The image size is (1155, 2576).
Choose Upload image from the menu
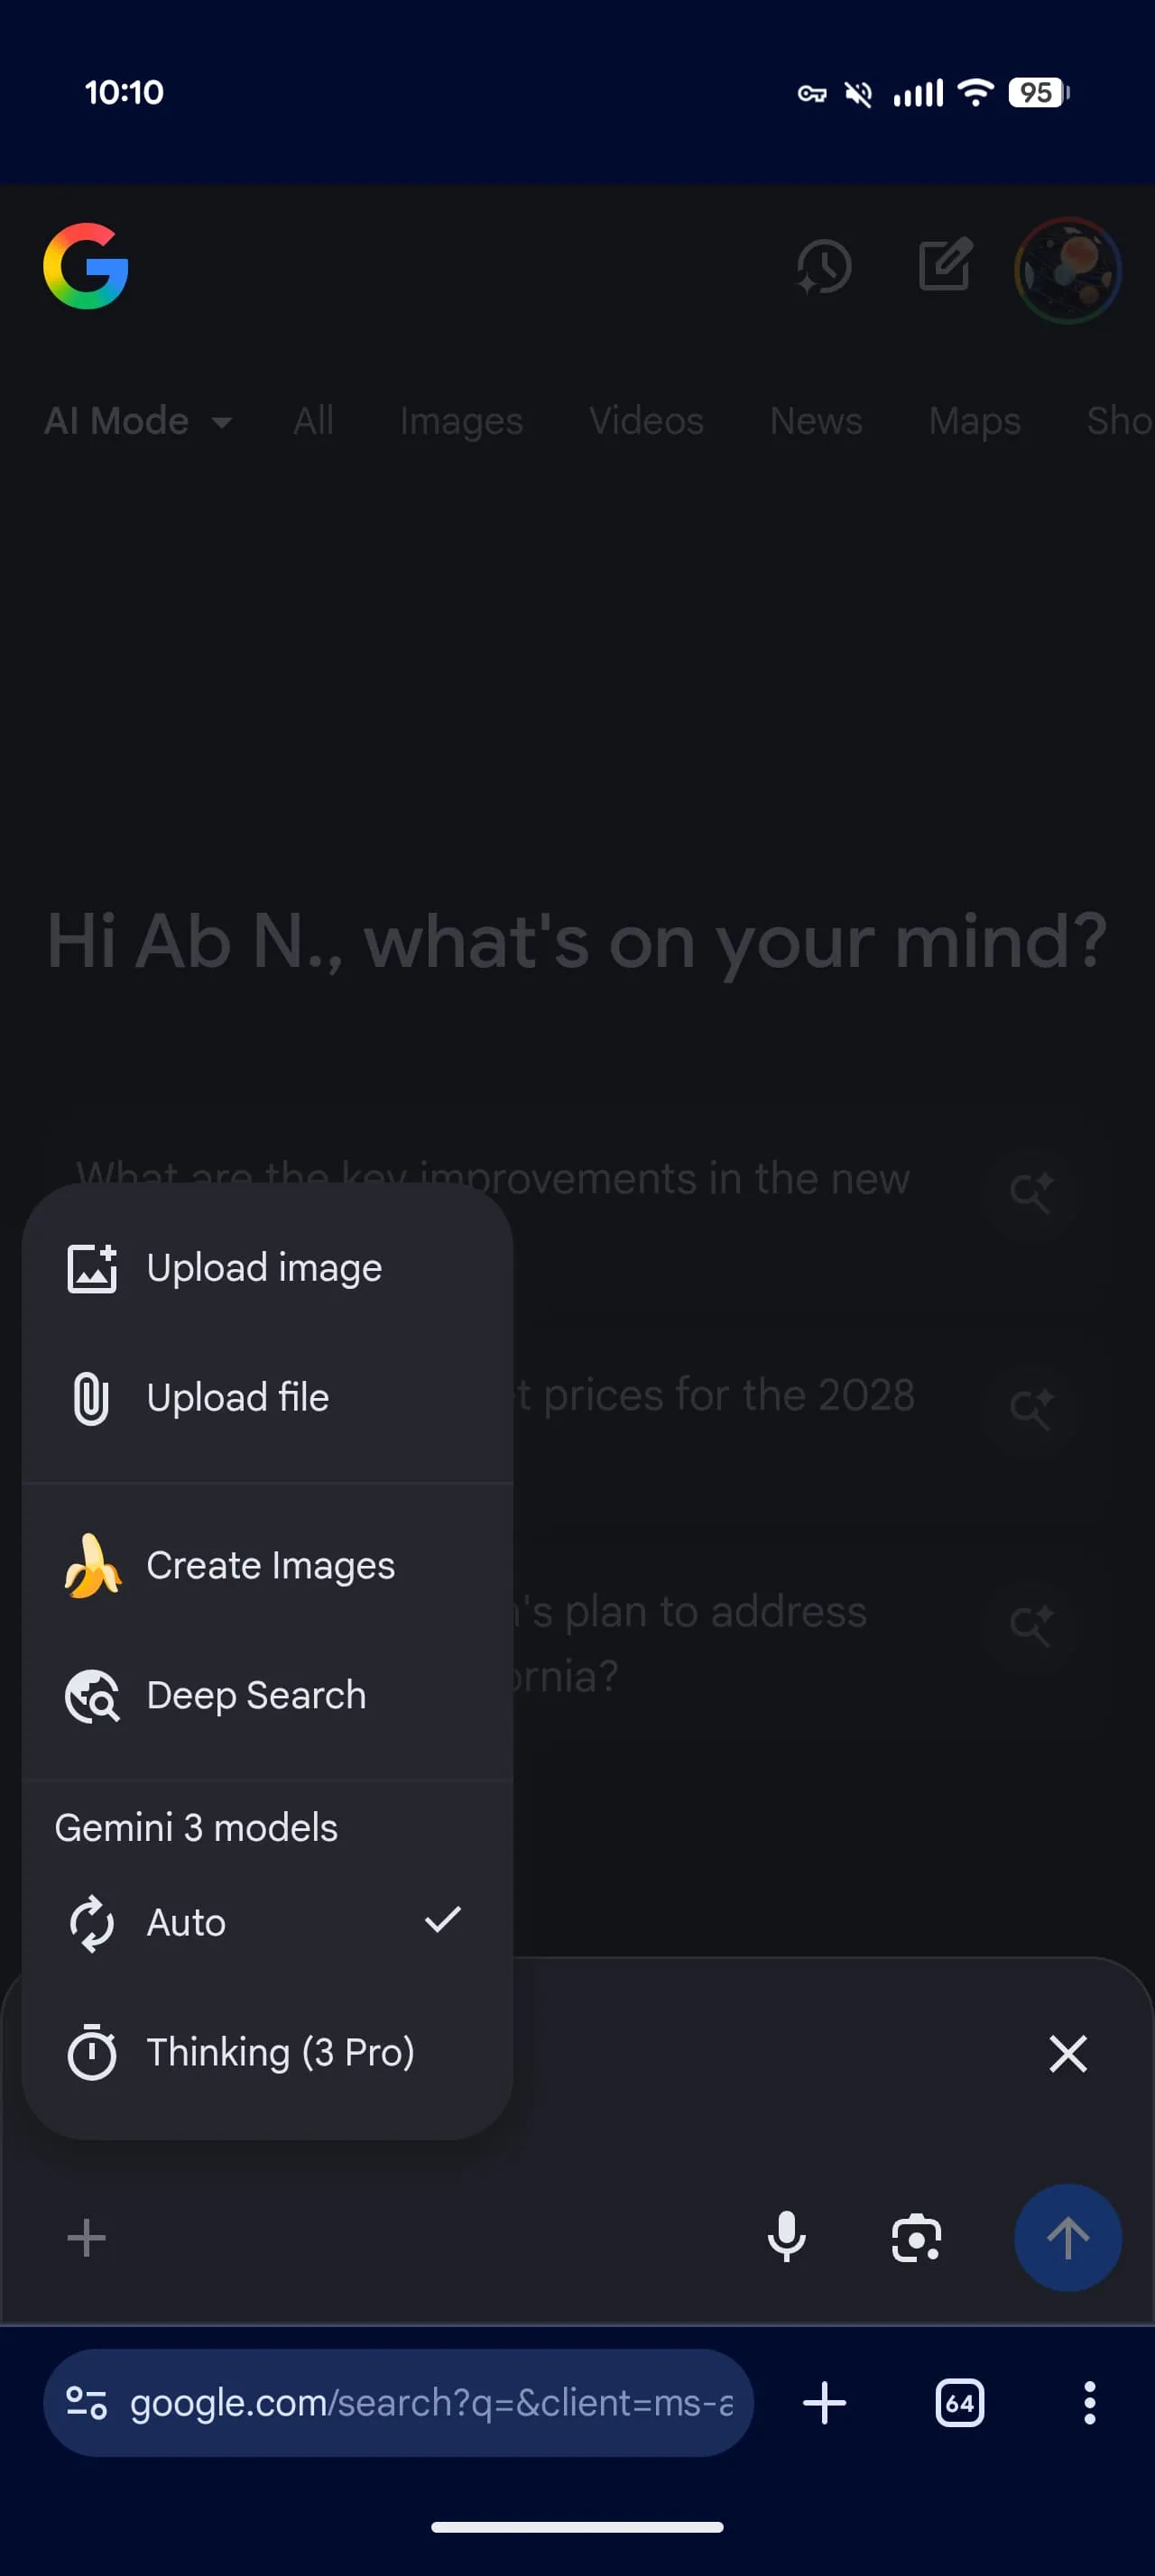pos(266,1268)
